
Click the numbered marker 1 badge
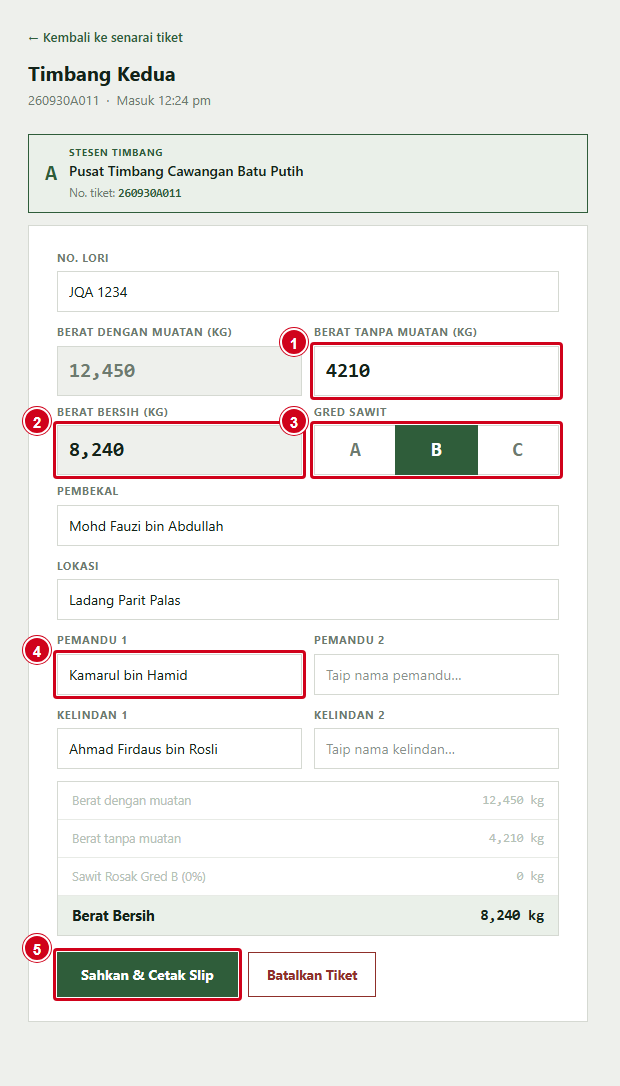click(x=294, y=343)
